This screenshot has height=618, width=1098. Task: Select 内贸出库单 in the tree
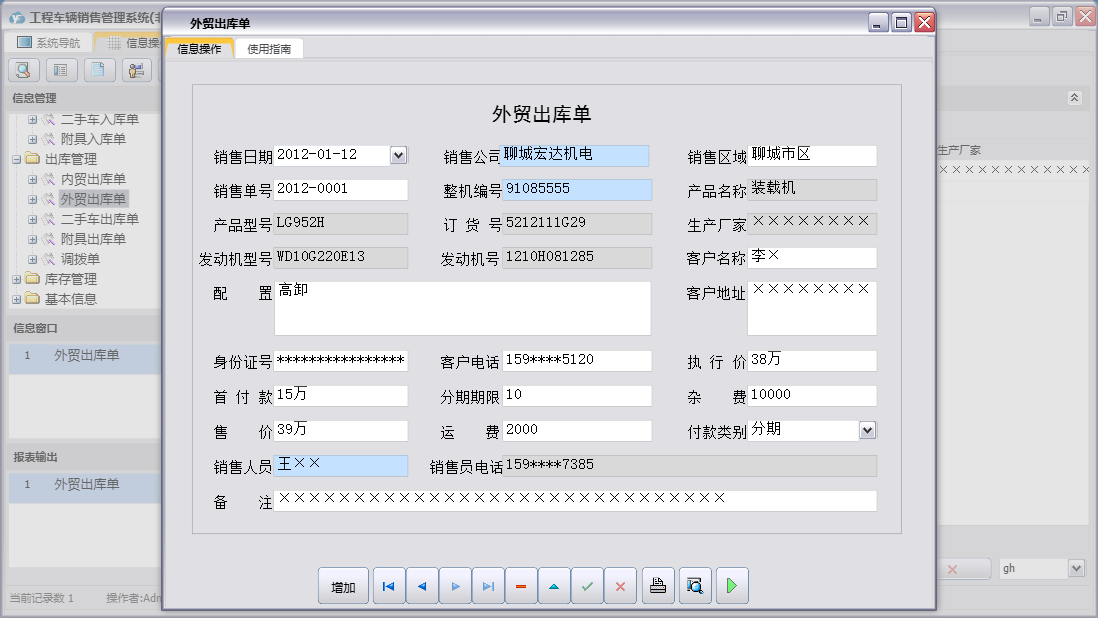point(93,179)
